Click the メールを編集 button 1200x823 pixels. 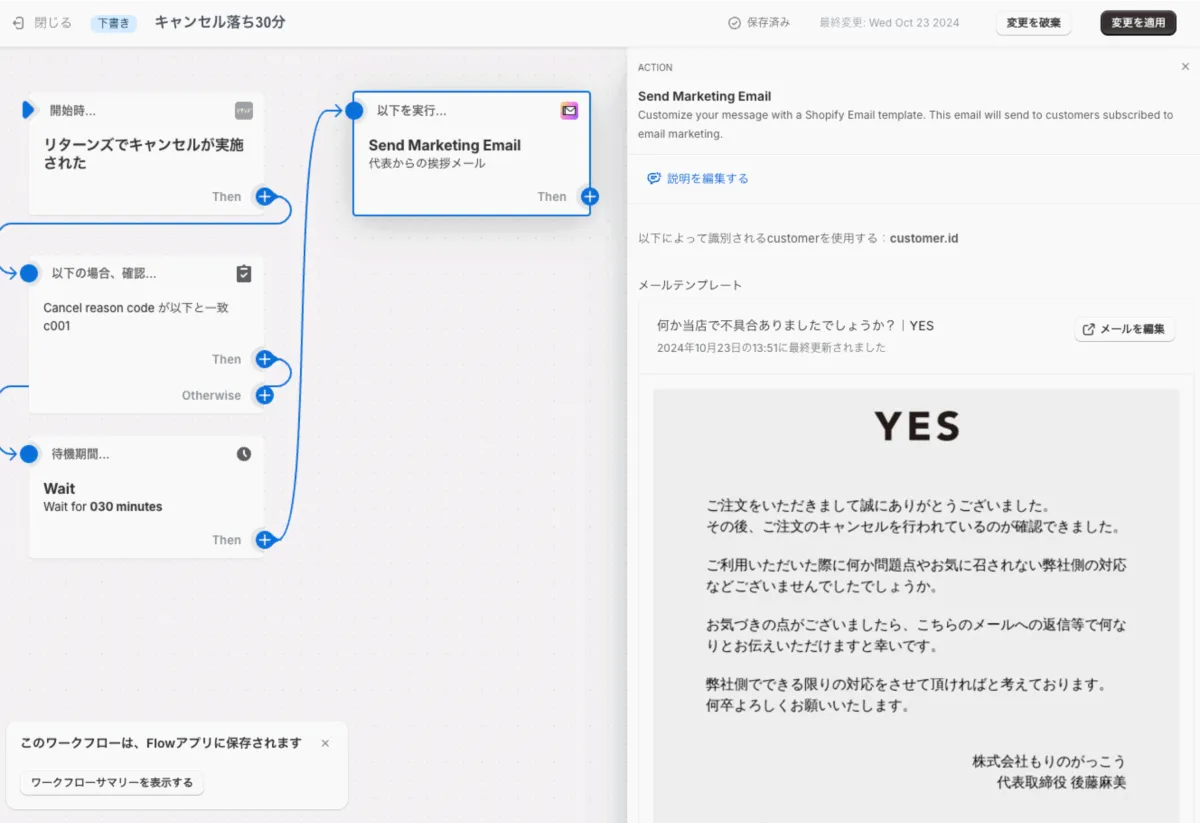coord(1124,328)
